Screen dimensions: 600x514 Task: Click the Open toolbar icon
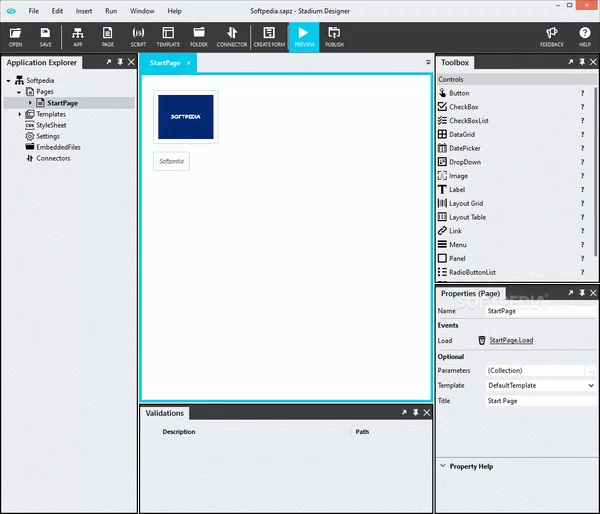coord(15,37)
